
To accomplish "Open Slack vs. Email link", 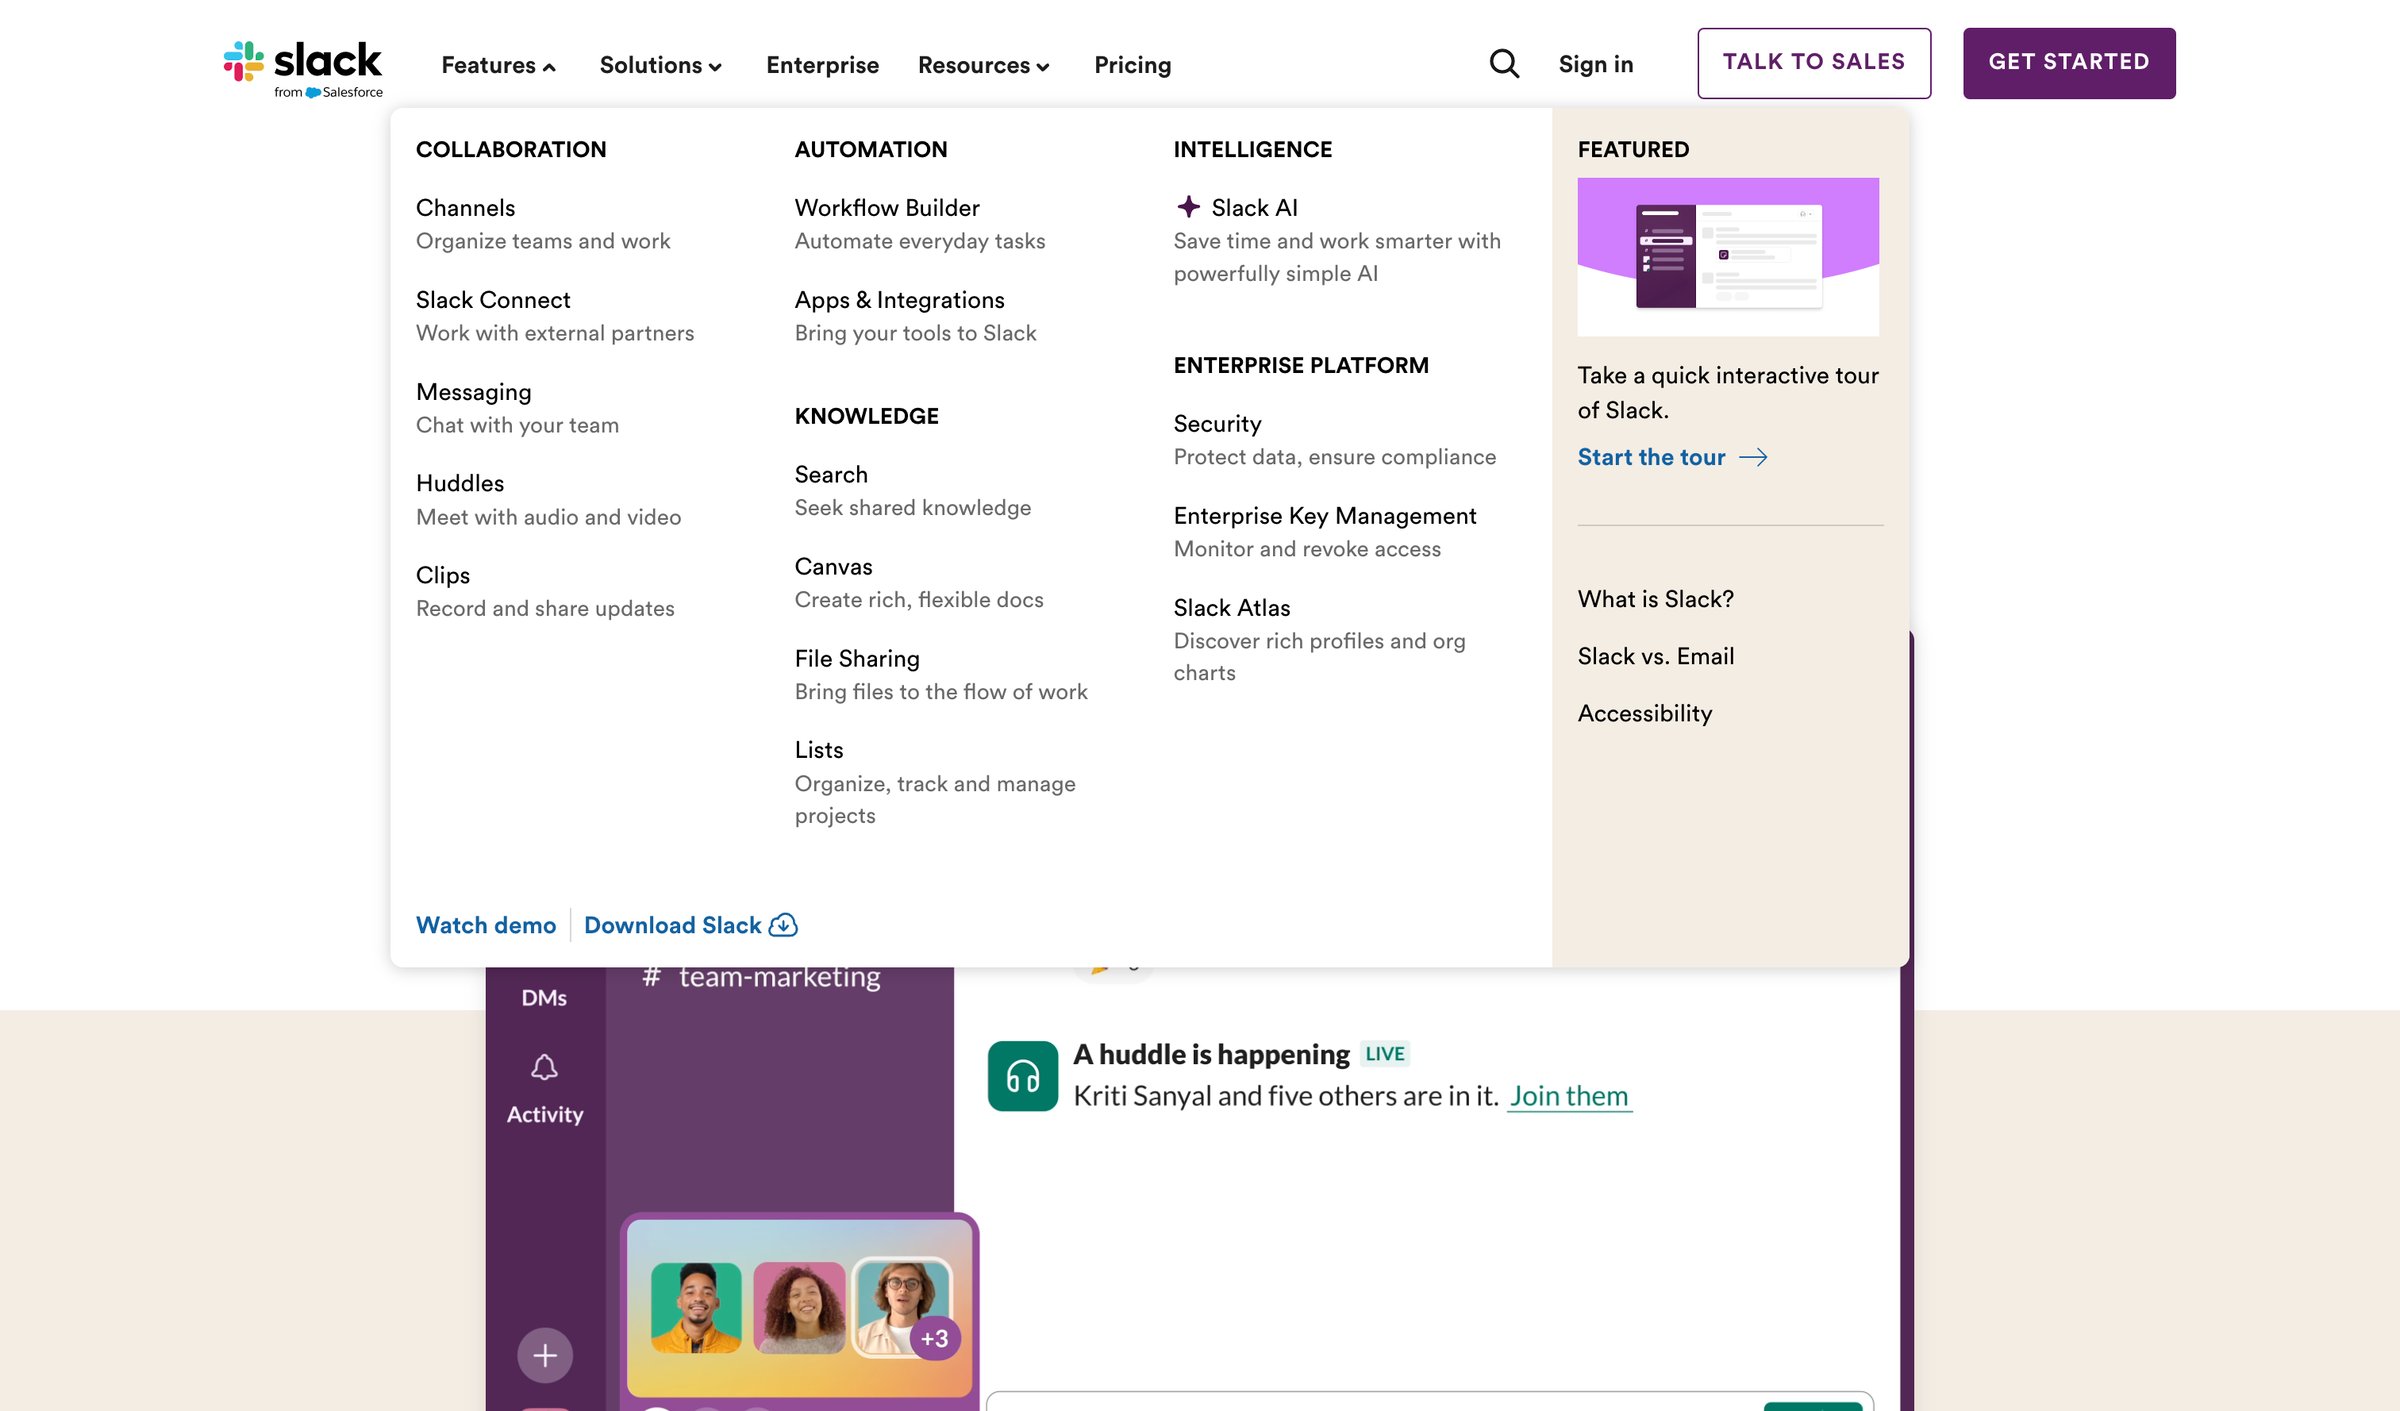I will click(1656, 656).
